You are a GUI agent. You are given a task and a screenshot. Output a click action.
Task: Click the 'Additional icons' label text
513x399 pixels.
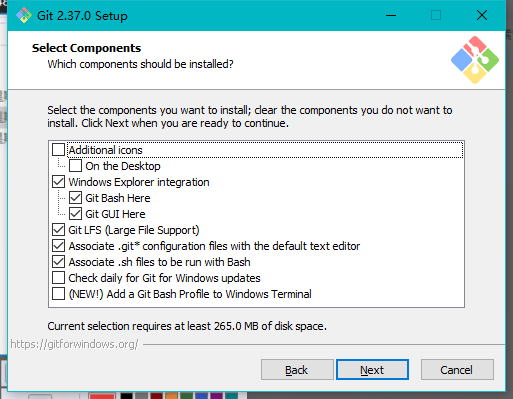pos(105,150)
